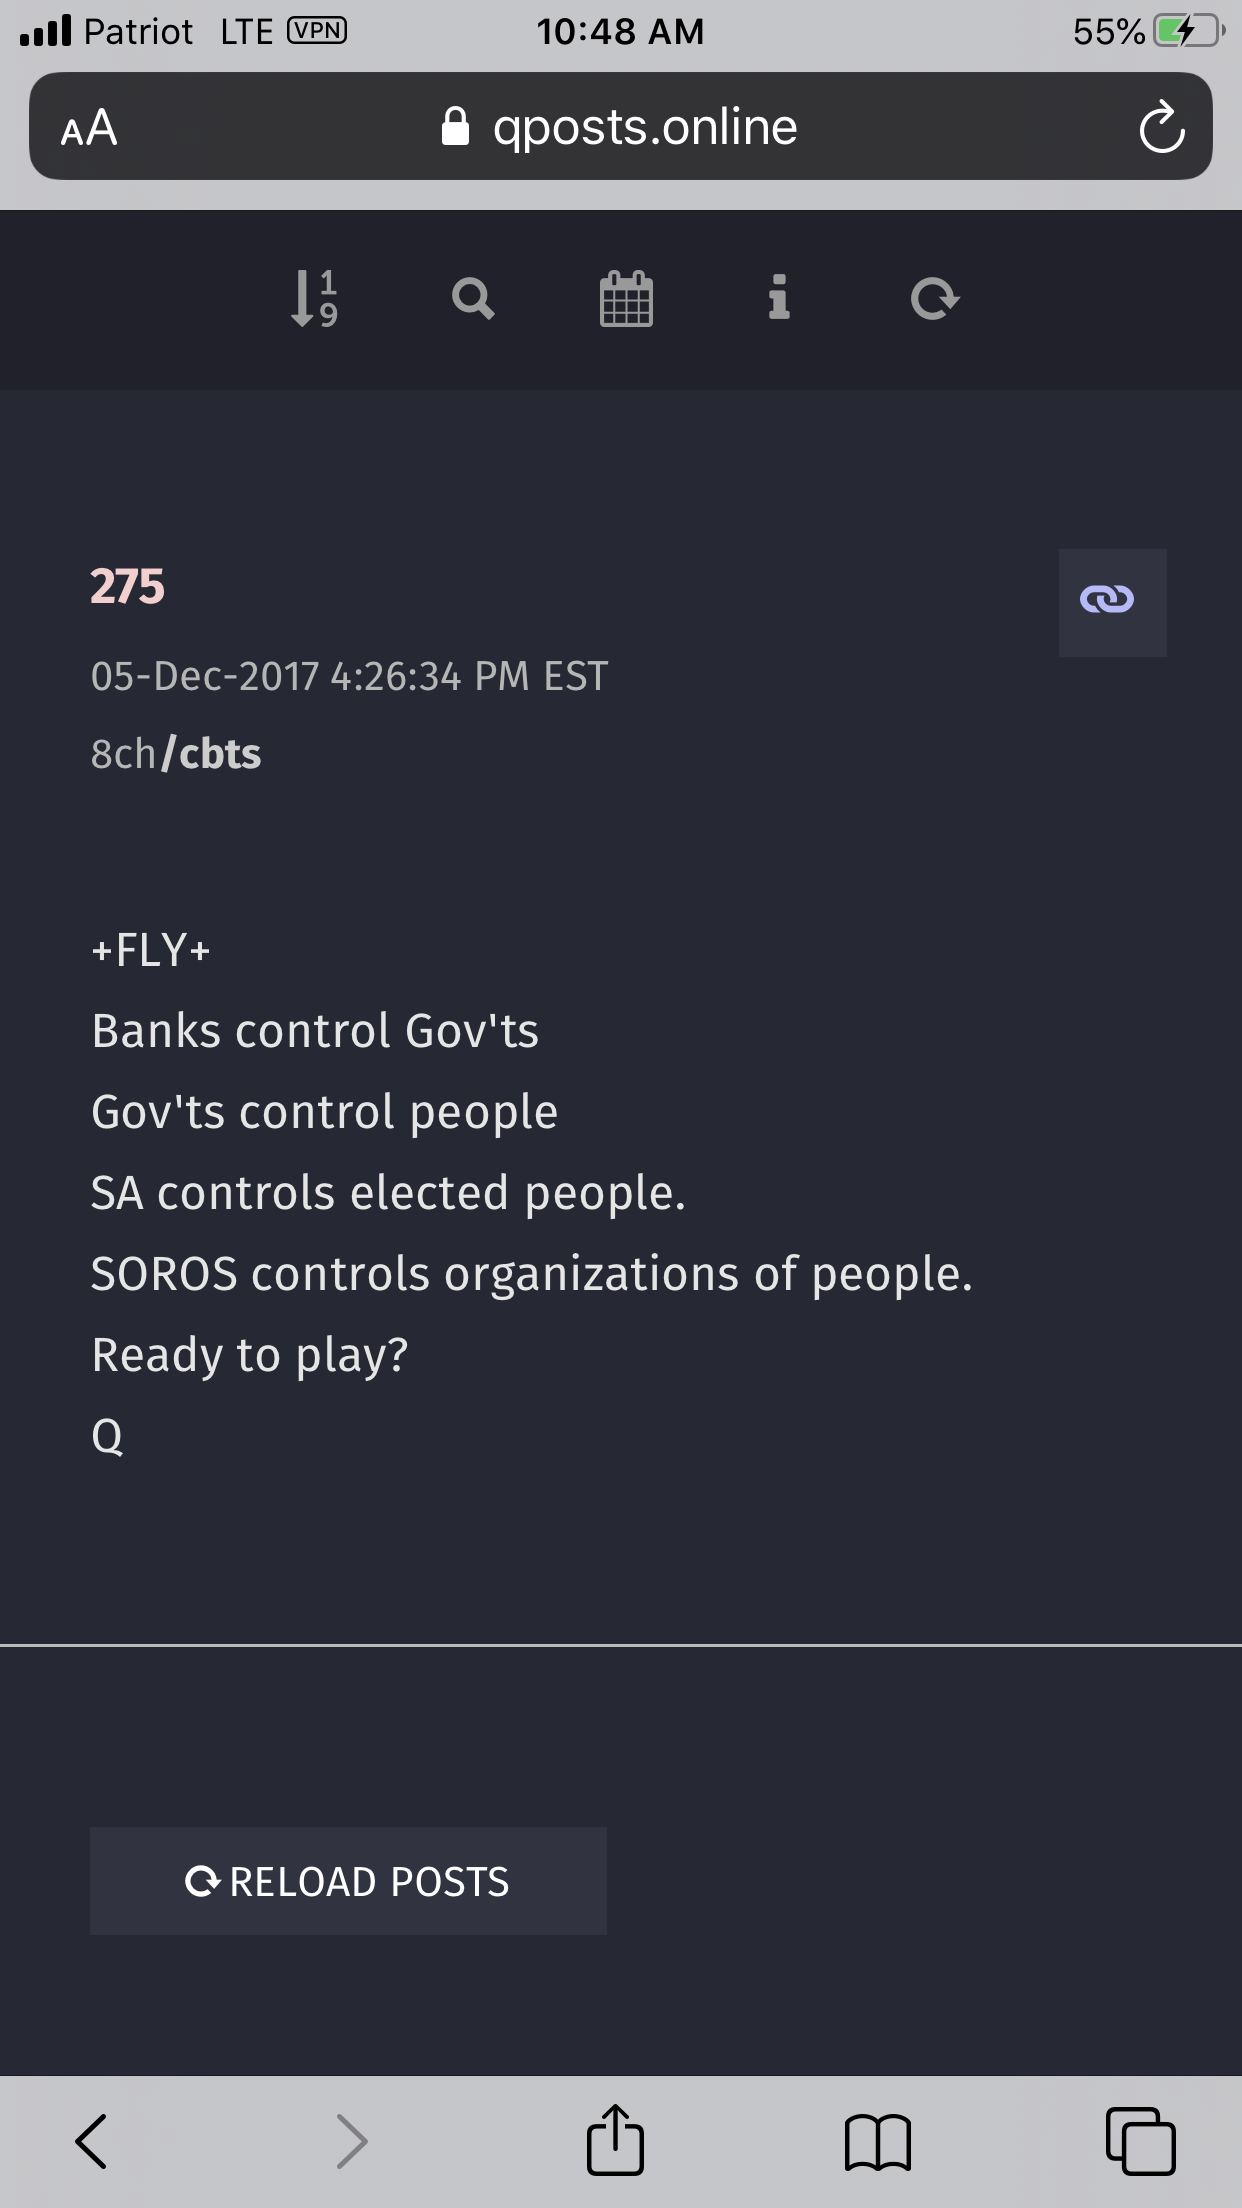Open Safari bookmarks book icon
The width and height of the screenshot is (1242, 2208).
(x=877, y=2142)
